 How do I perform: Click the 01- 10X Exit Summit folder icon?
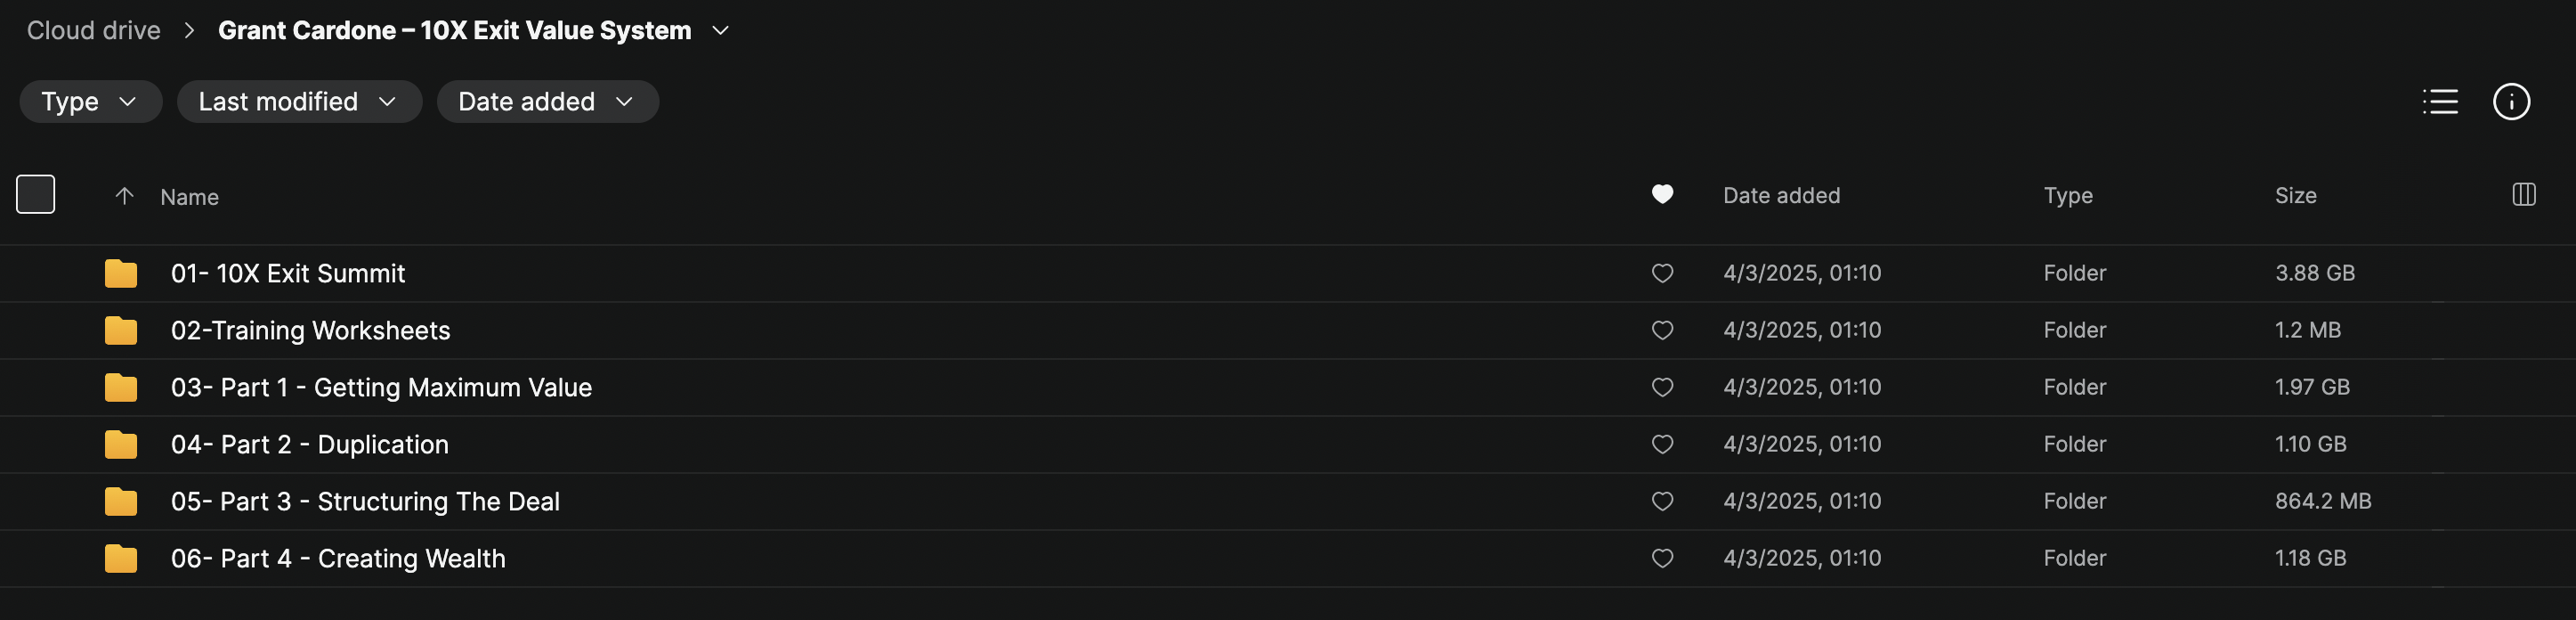click(x=121, y=274)
